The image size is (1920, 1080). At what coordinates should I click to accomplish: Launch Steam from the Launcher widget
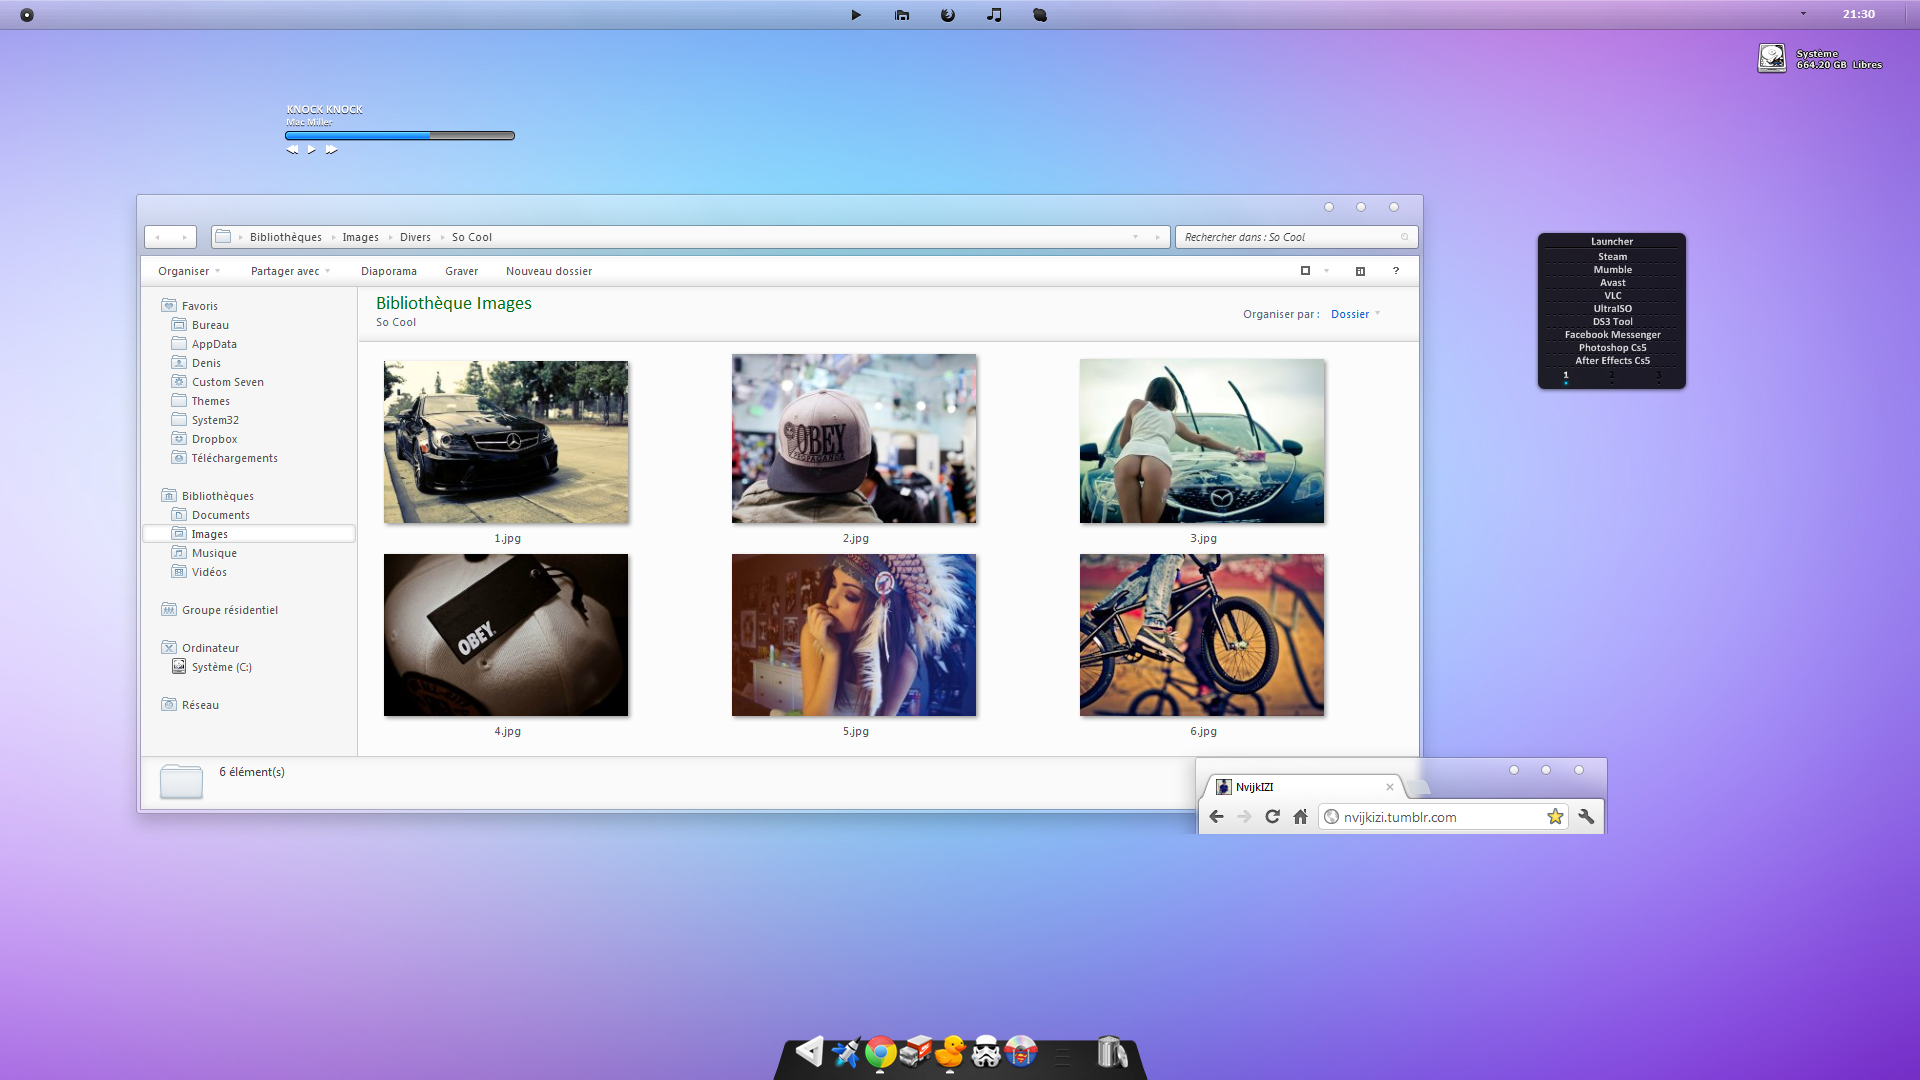[1612, 257]
